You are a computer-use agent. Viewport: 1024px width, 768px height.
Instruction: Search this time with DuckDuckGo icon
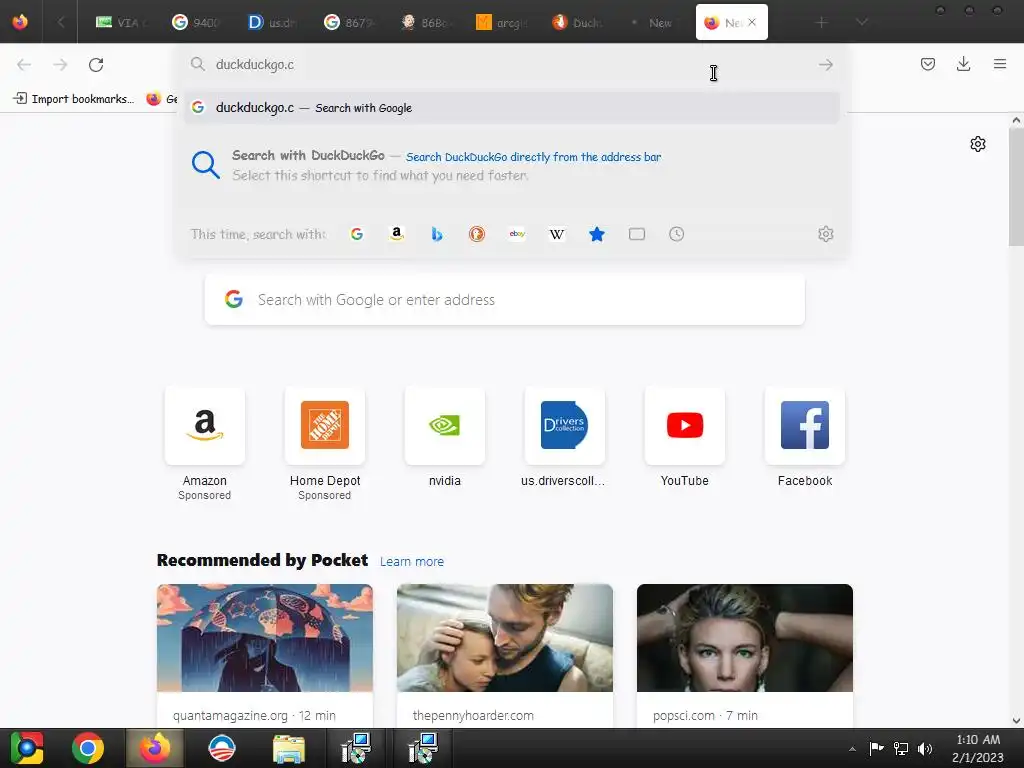tap(477, 234)
